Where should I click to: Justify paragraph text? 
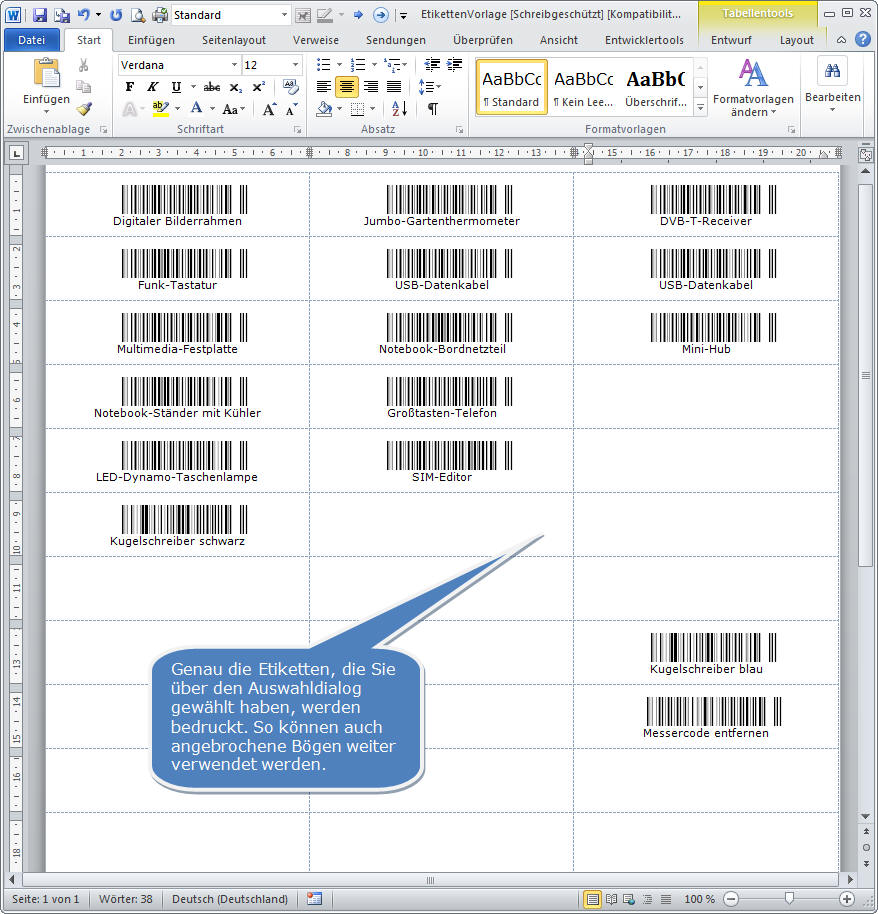point(394,87)
